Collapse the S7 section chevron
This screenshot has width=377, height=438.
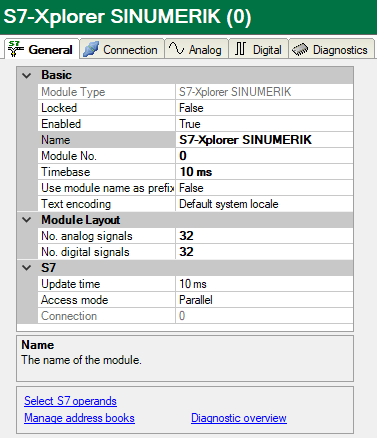(x=27, y=268)
